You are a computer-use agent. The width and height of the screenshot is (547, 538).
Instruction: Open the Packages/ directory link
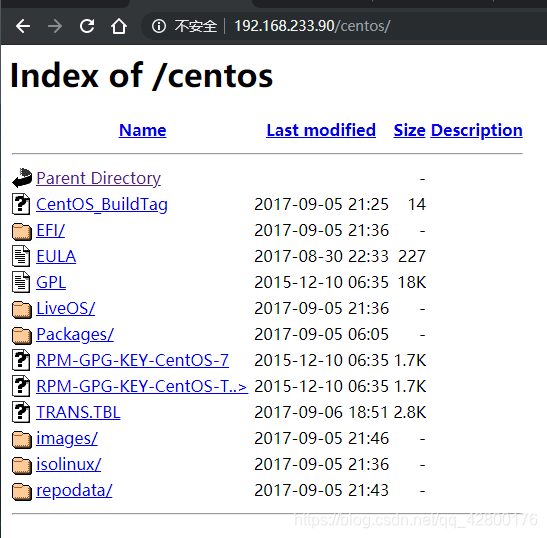[x=75, y=334]
